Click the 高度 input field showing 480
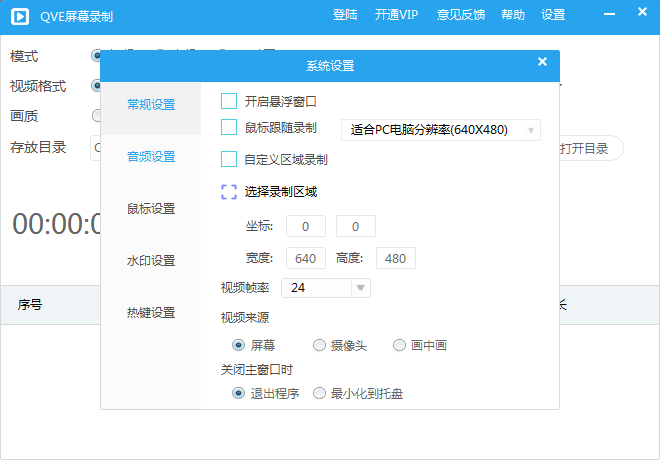The image size is (660, 460). 396,258
